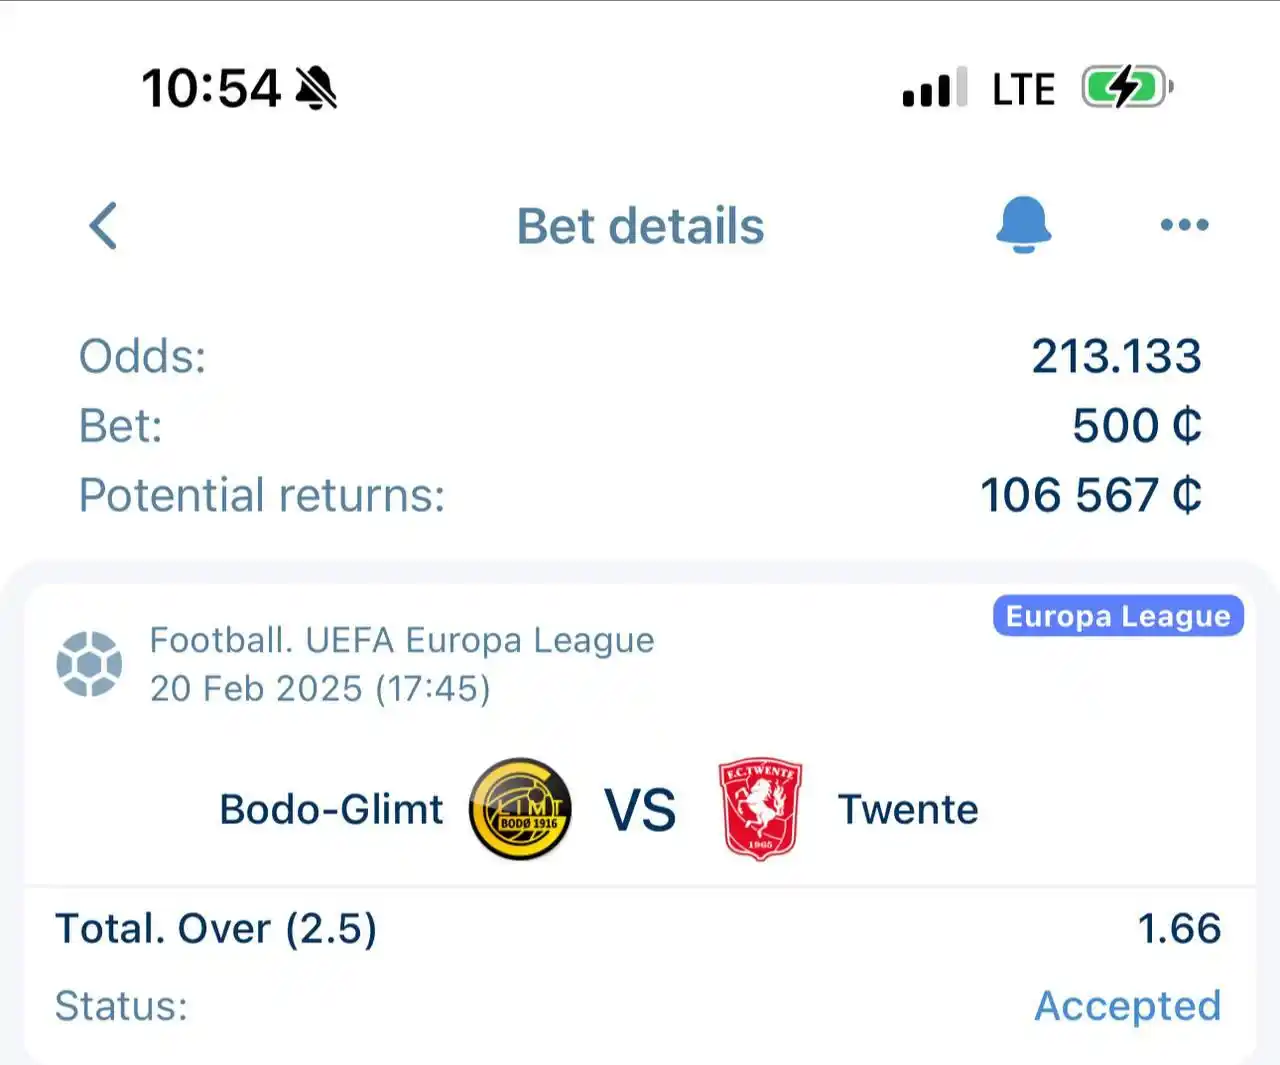Viewport: 1280px width, 1065px height.
Task: Tap the Bodo-Glimt team name
Action: coord(331,809)
